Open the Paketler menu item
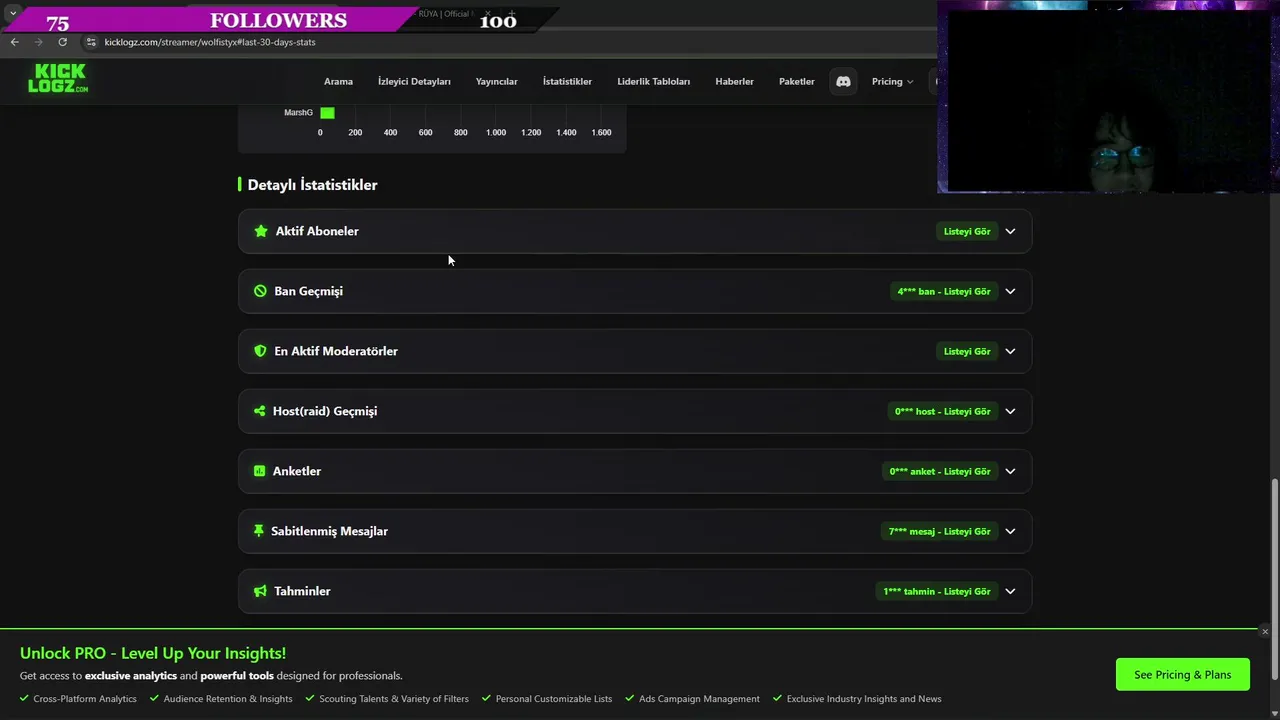This screenshot has height=720, width=1280. click(x=796, y=81)
